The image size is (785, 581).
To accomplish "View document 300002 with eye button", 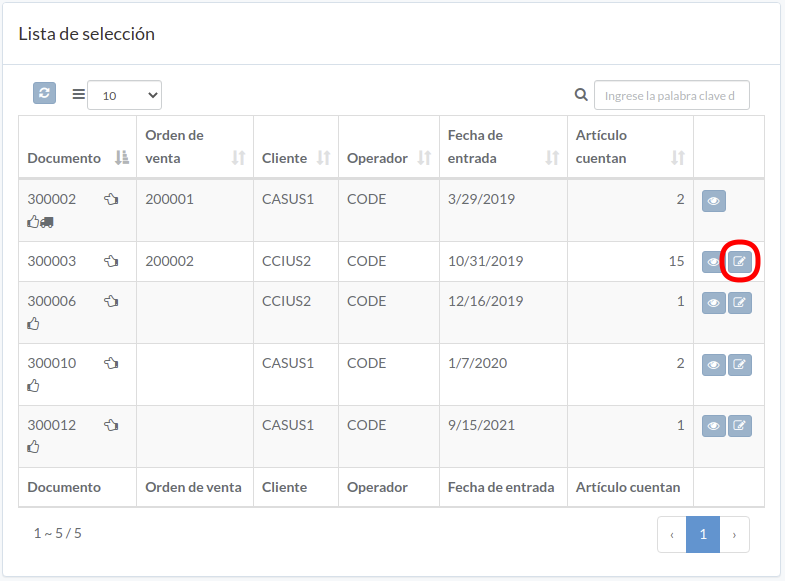I will (713, 201).
